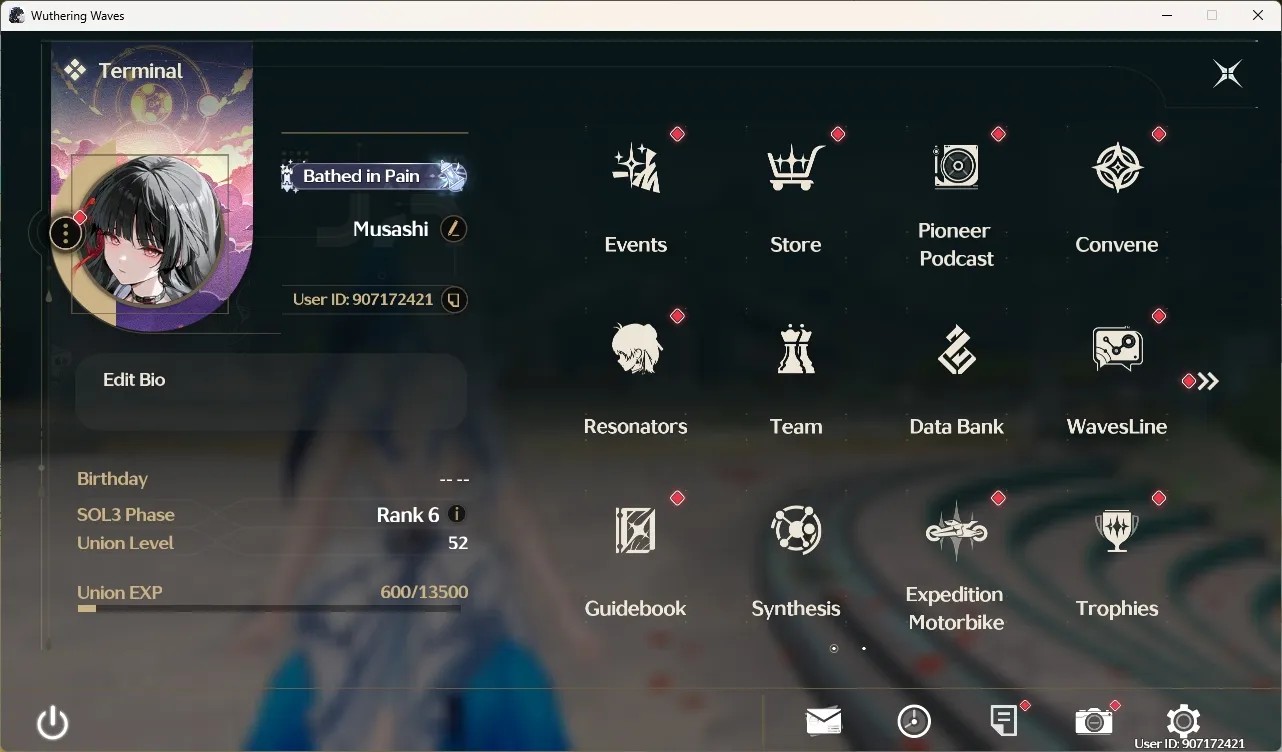Click the Bathed in Pain title badge
1282x752 pixels.
(374, 176)
